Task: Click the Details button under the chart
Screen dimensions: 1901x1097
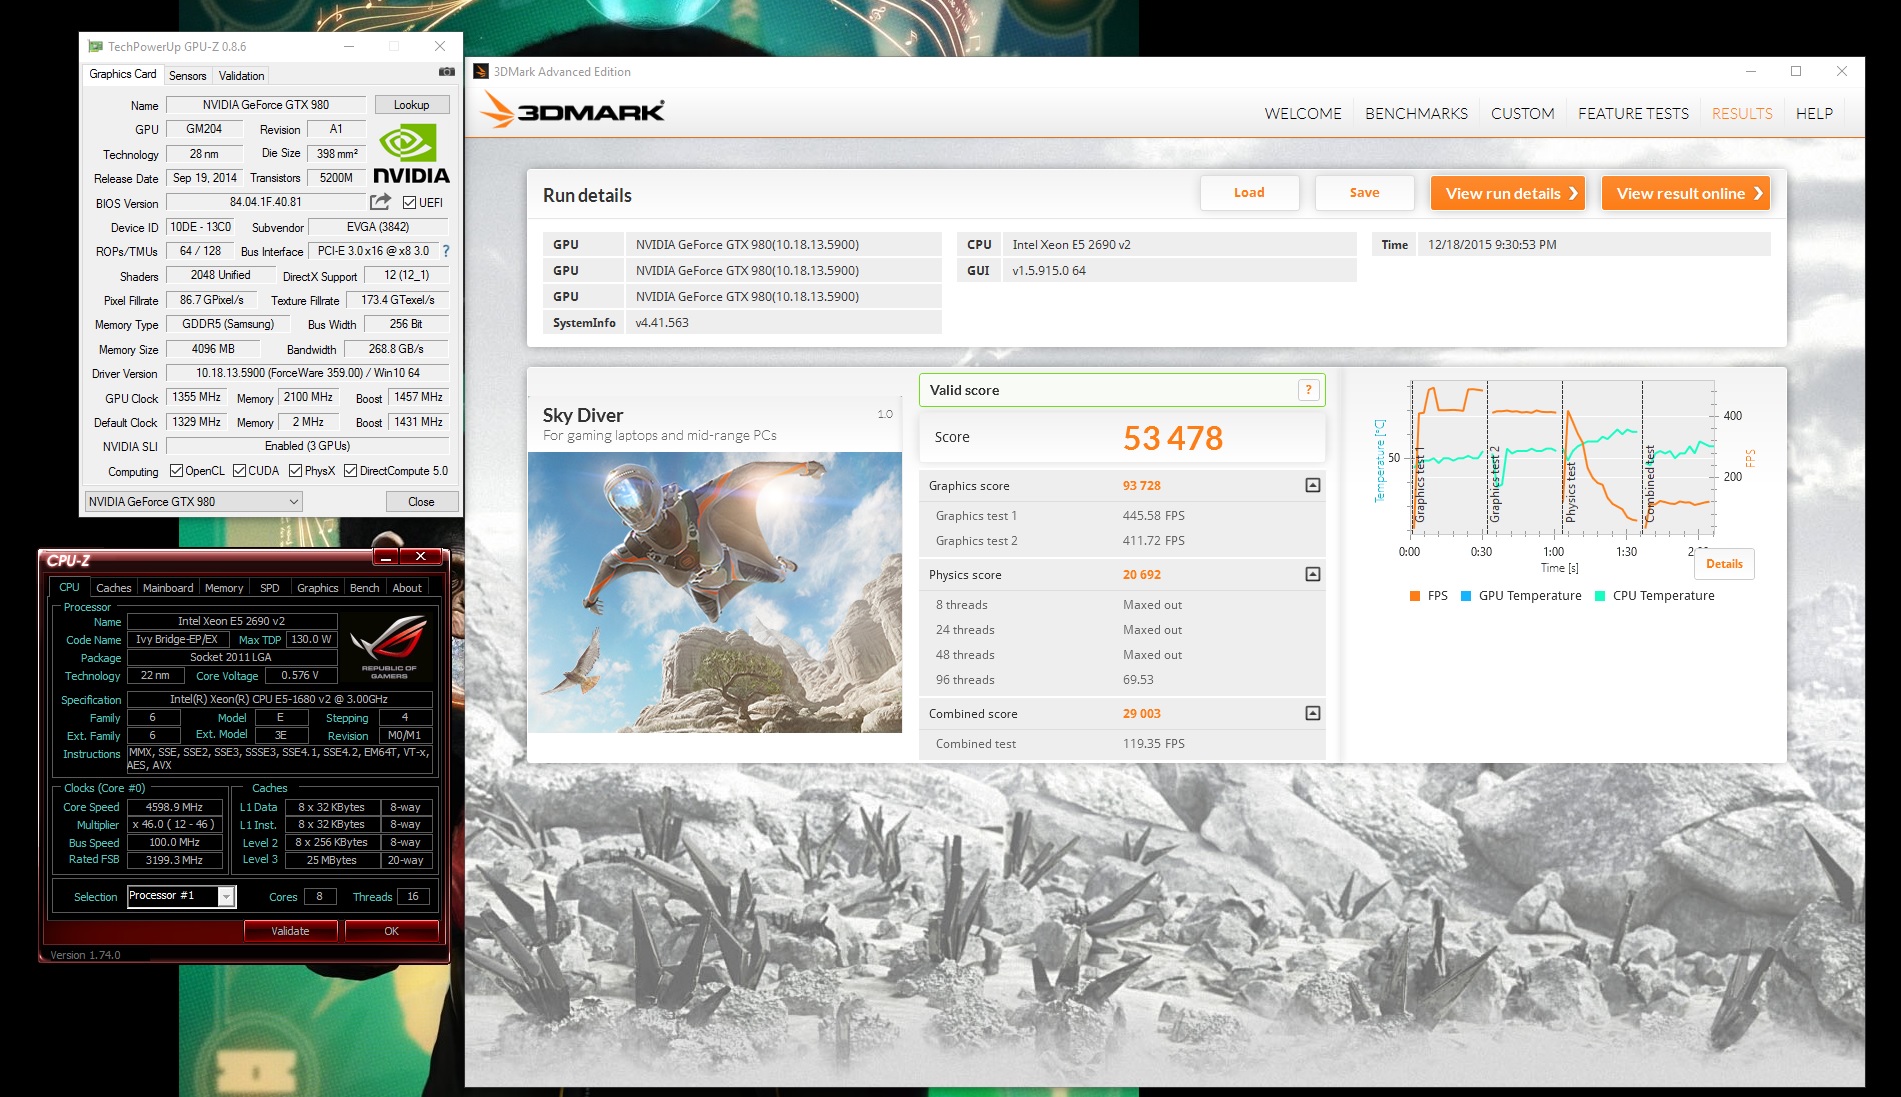Action: (x=1724, y=564)
